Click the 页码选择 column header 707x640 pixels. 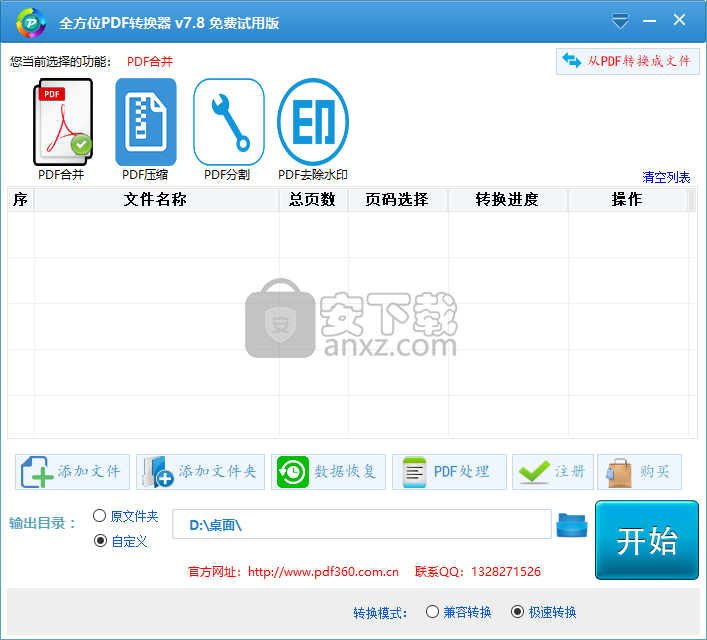coord(398,199)
